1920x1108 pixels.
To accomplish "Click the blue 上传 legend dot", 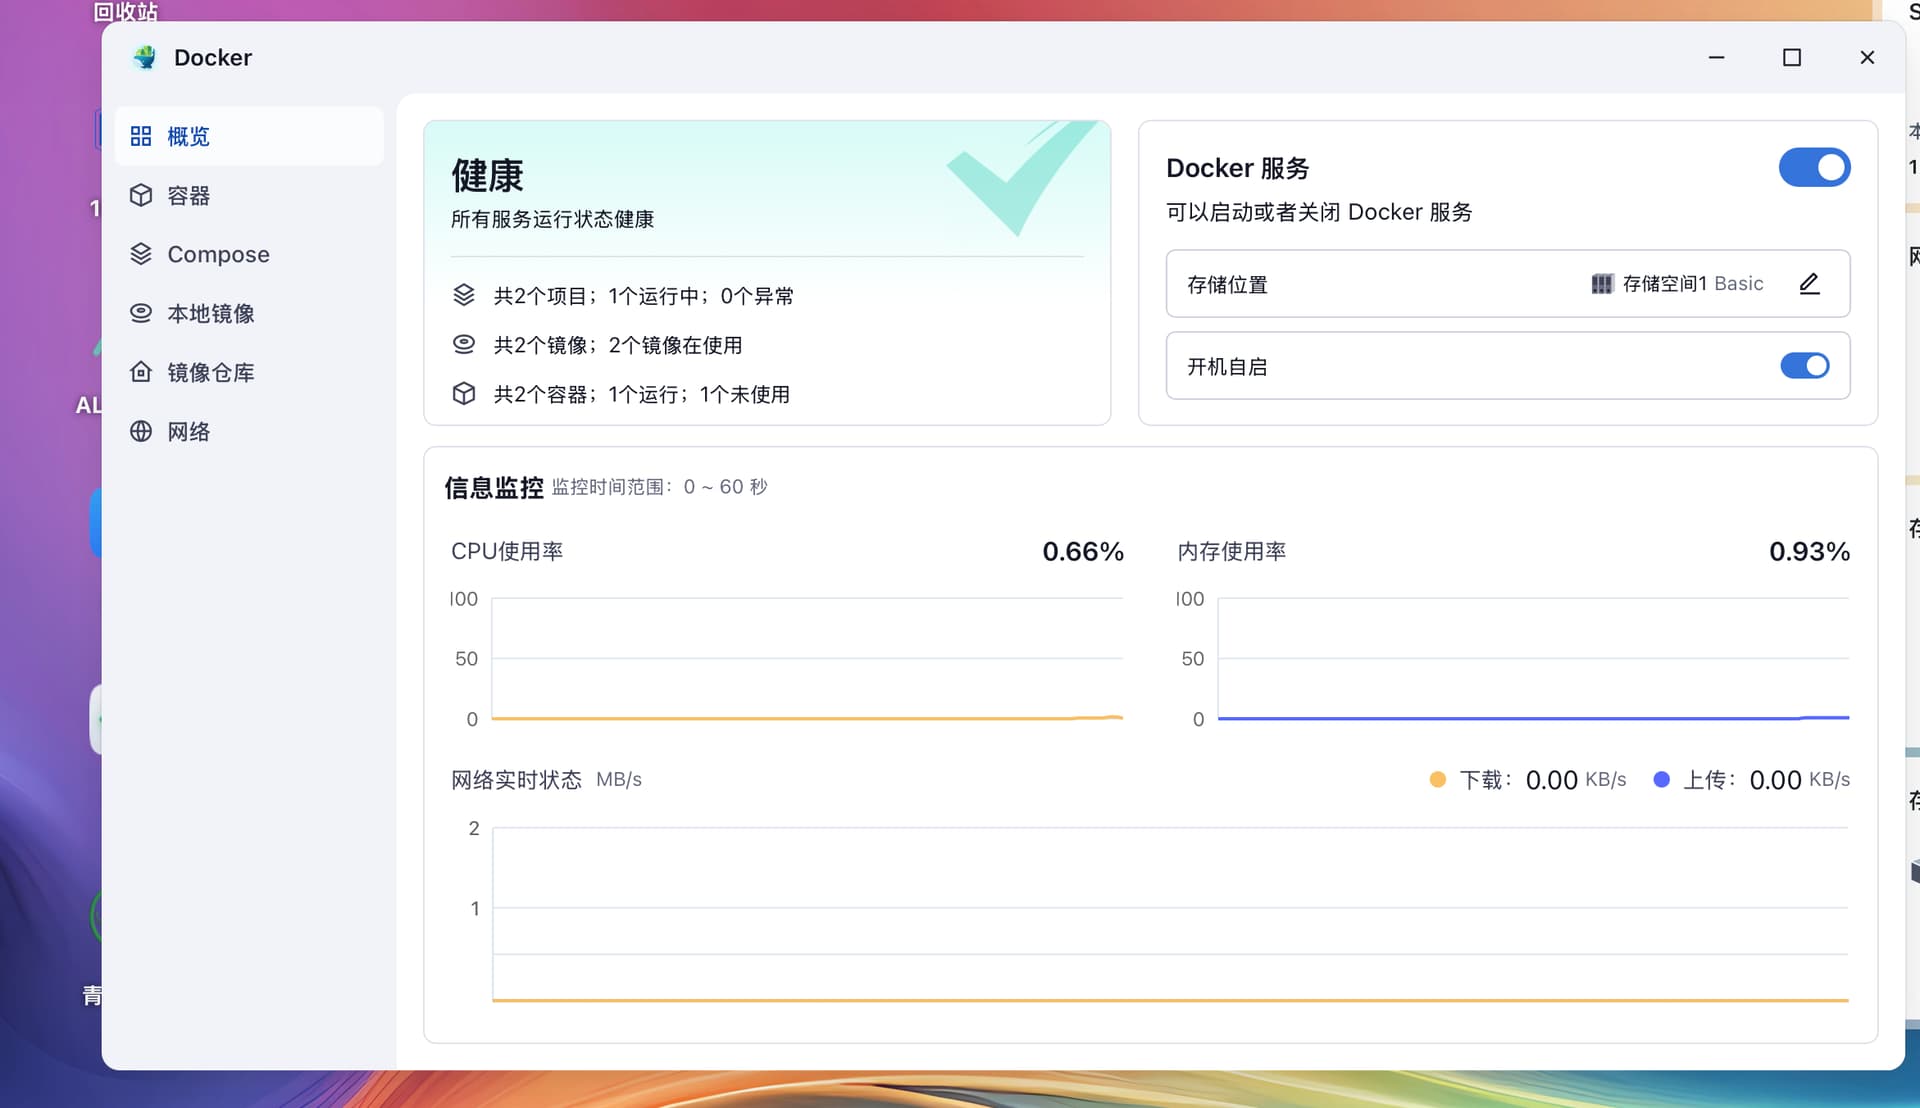I will click(x=1661, y=780).
